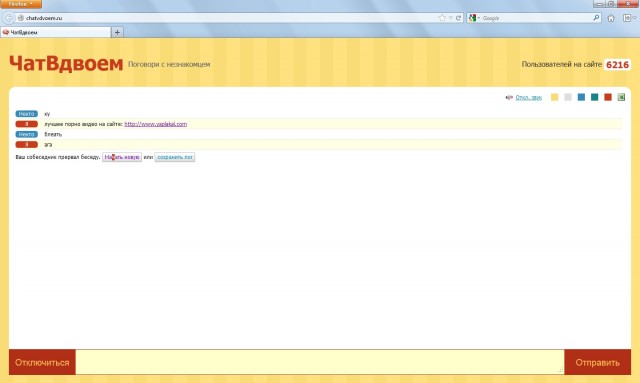Open the bookmarks menu button
This screenshot has height=383, width=640.
click(x=629, y=18)
